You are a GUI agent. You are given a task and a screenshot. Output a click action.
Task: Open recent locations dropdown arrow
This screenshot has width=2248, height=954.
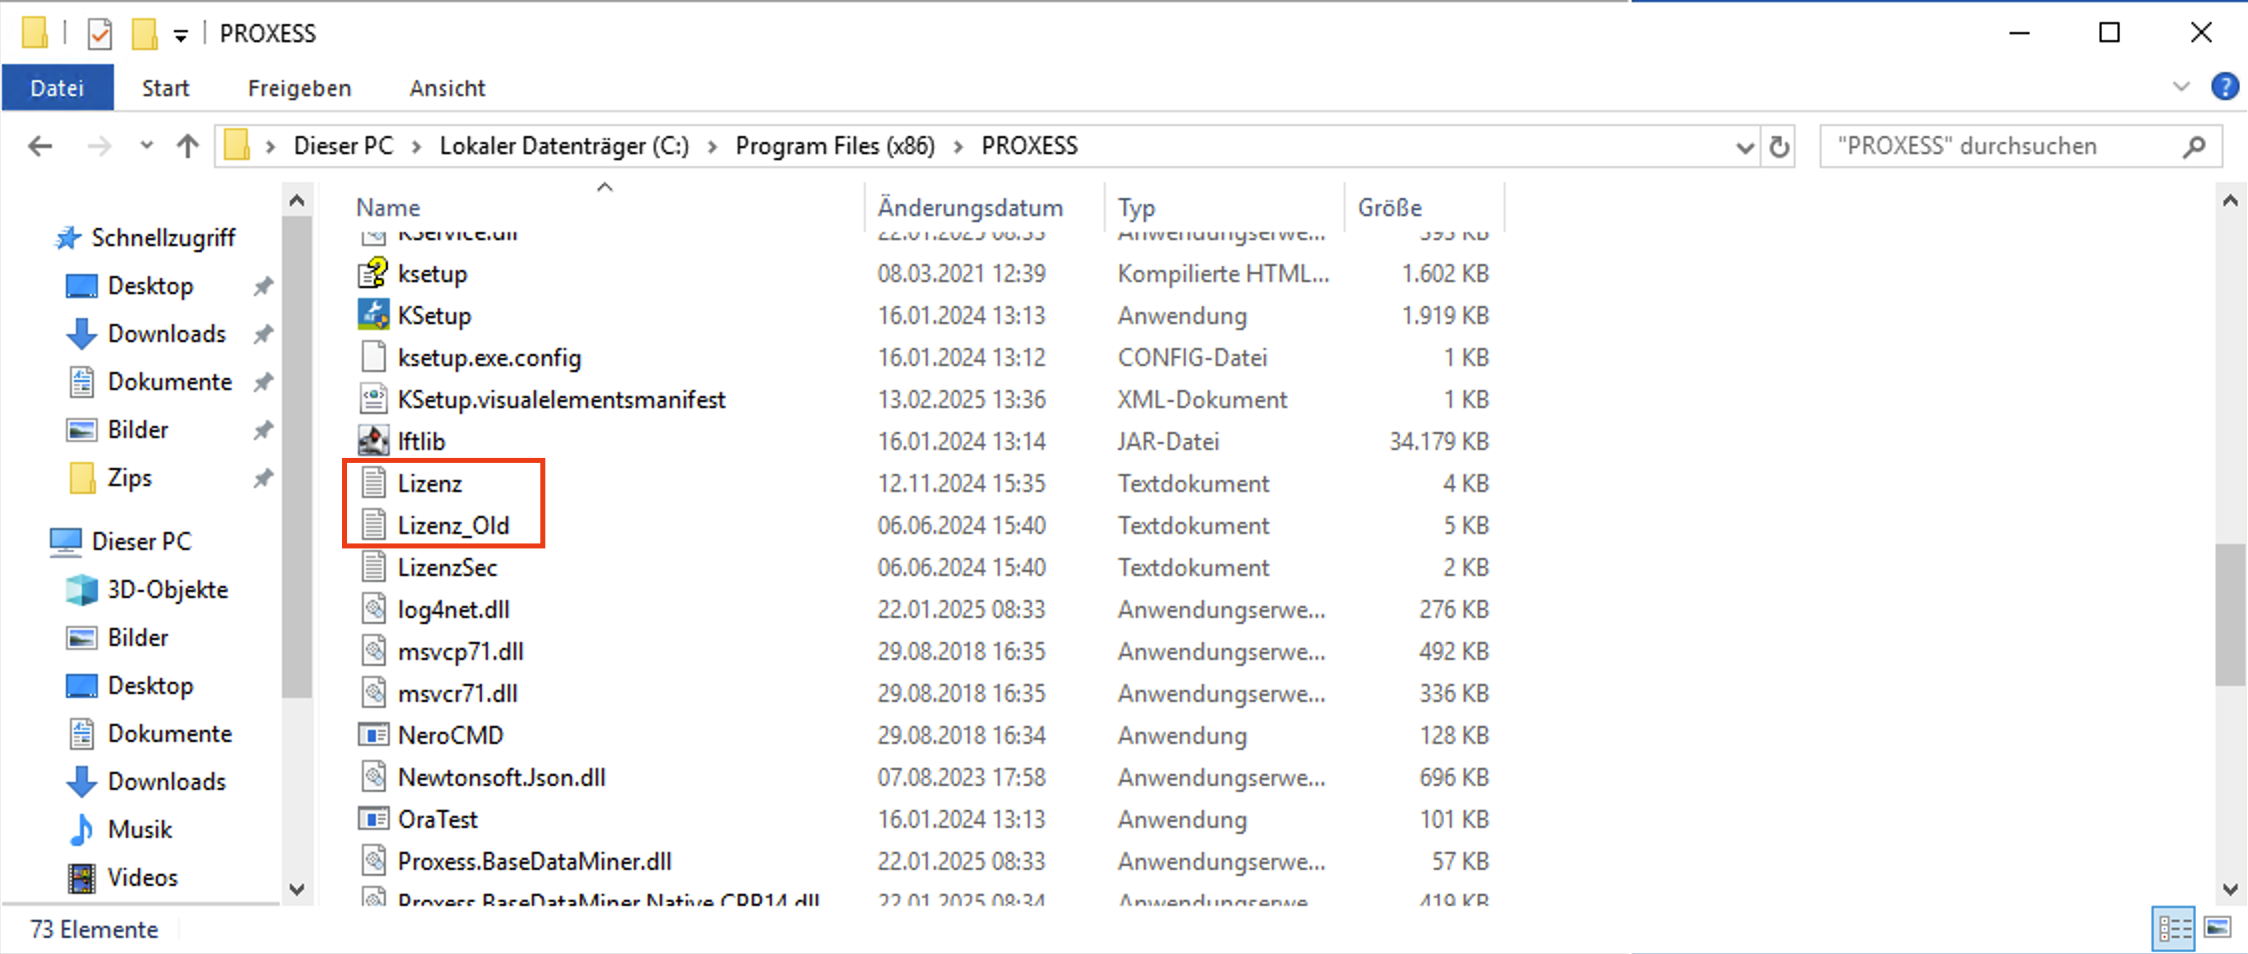coord(146,146)
